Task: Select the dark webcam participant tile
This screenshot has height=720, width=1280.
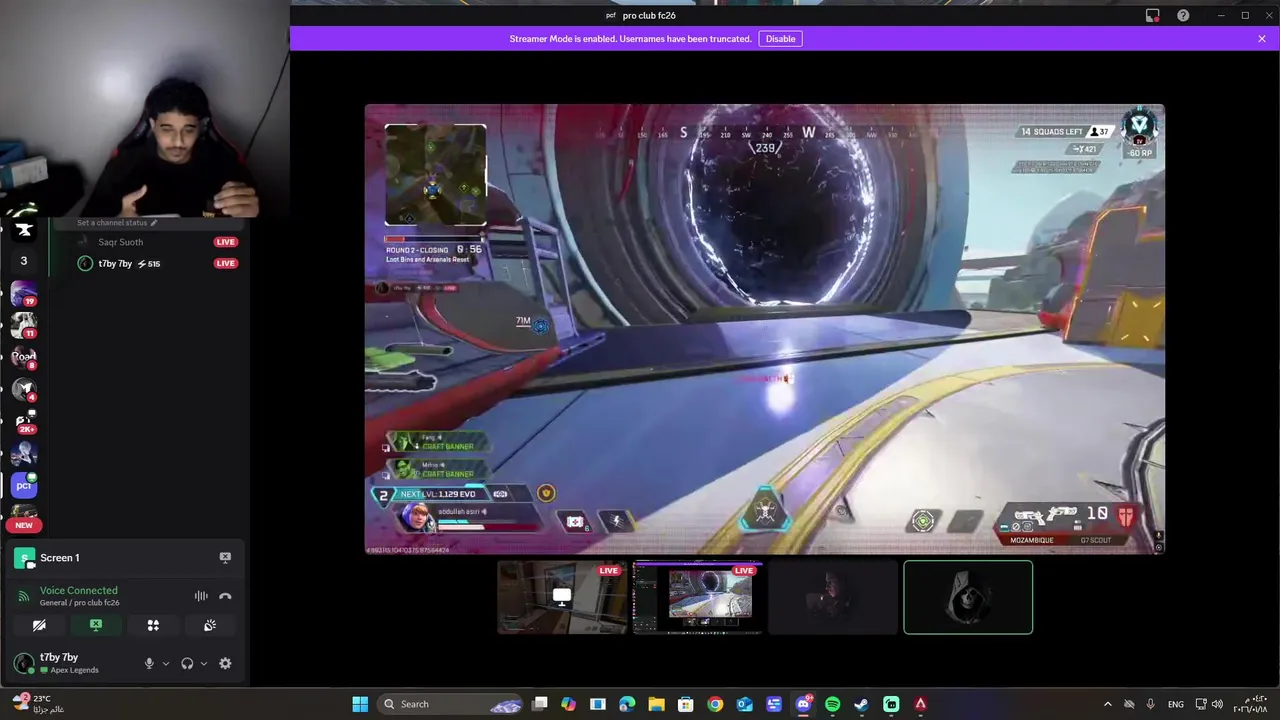Action: pyautogui.click(x=833, y=597)
